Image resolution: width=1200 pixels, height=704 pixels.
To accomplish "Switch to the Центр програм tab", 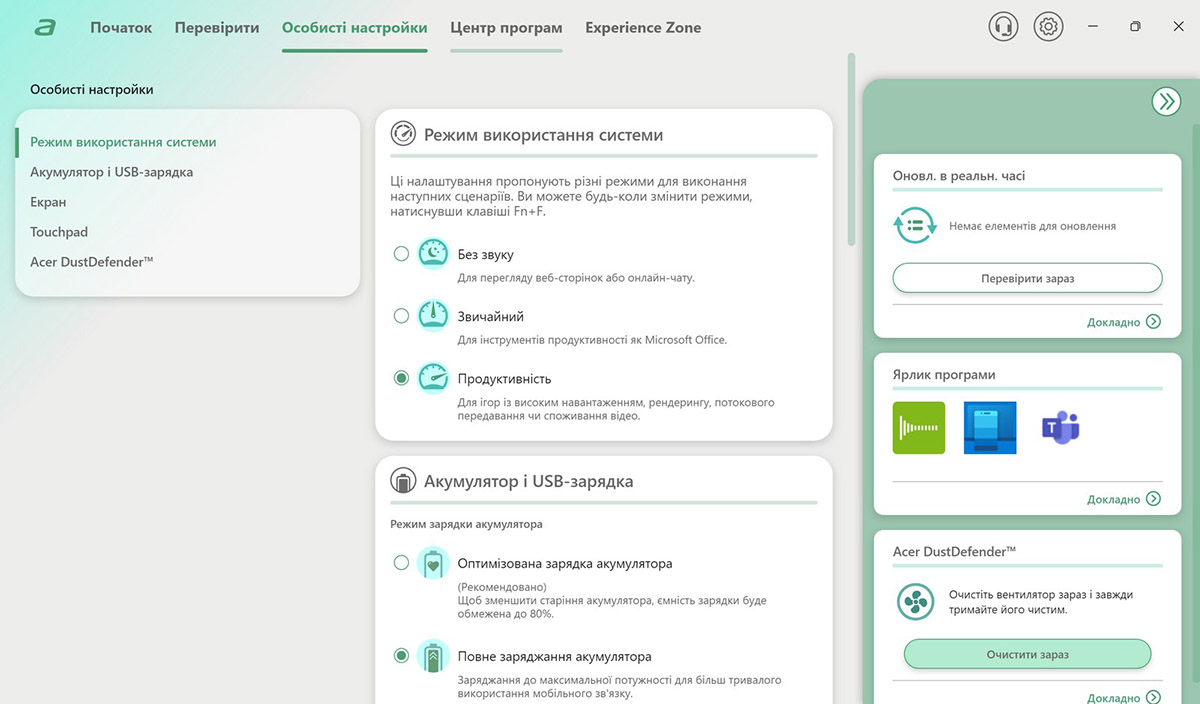I will 506,28.
